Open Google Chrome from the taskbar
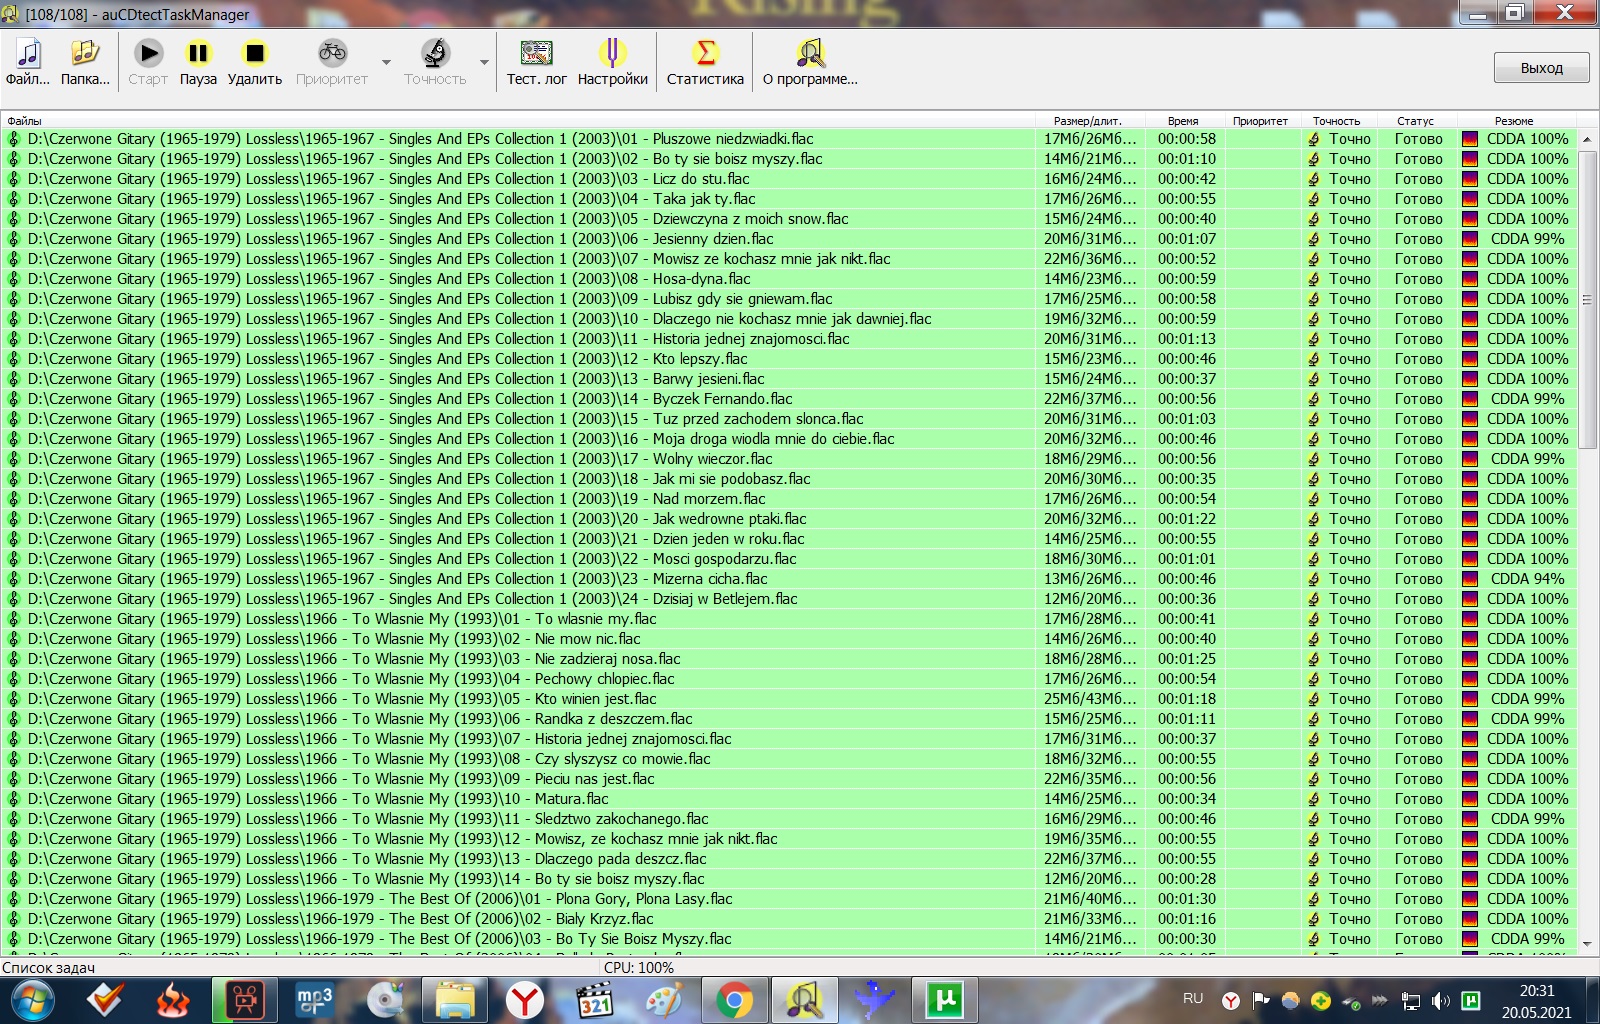Viewport: 1600px width, 1024px height. [734, 999]
